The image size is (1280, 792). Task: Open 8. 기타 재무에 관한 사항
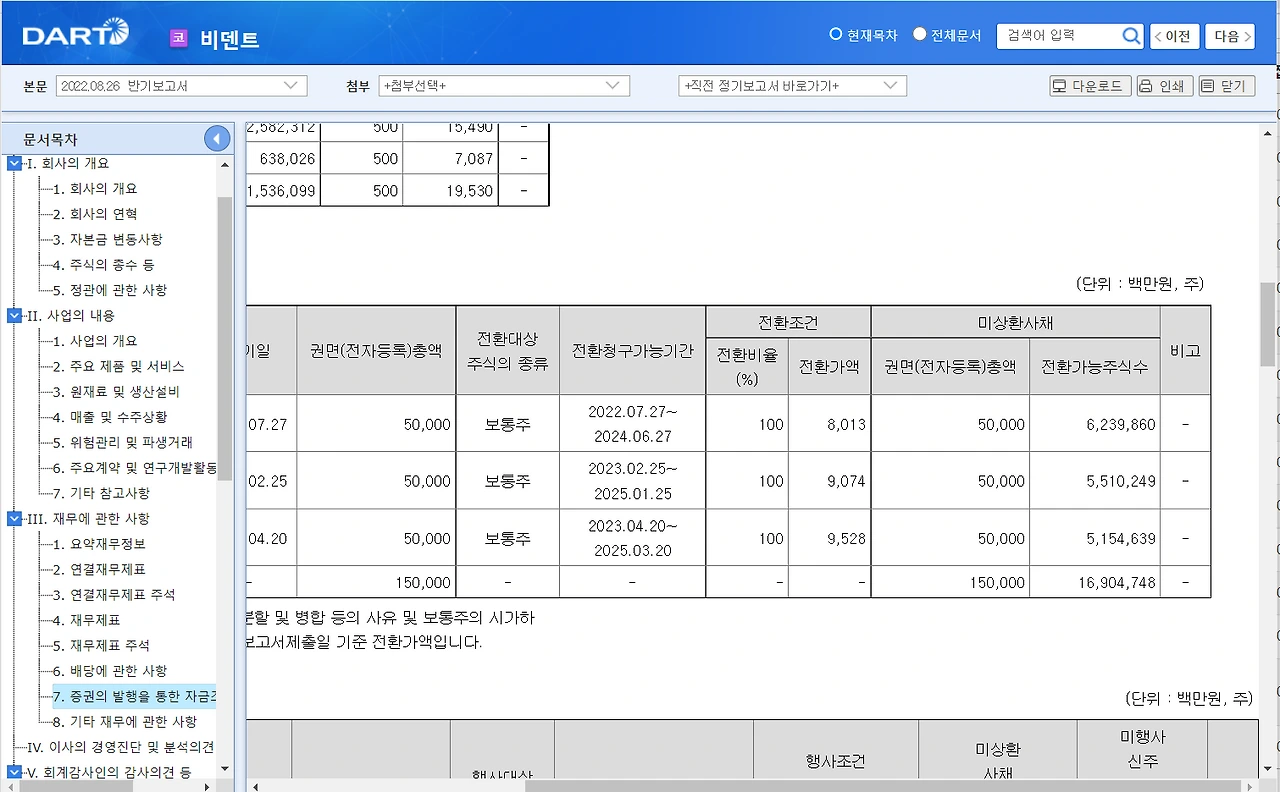pyautogui.click(x=125, y=722)
